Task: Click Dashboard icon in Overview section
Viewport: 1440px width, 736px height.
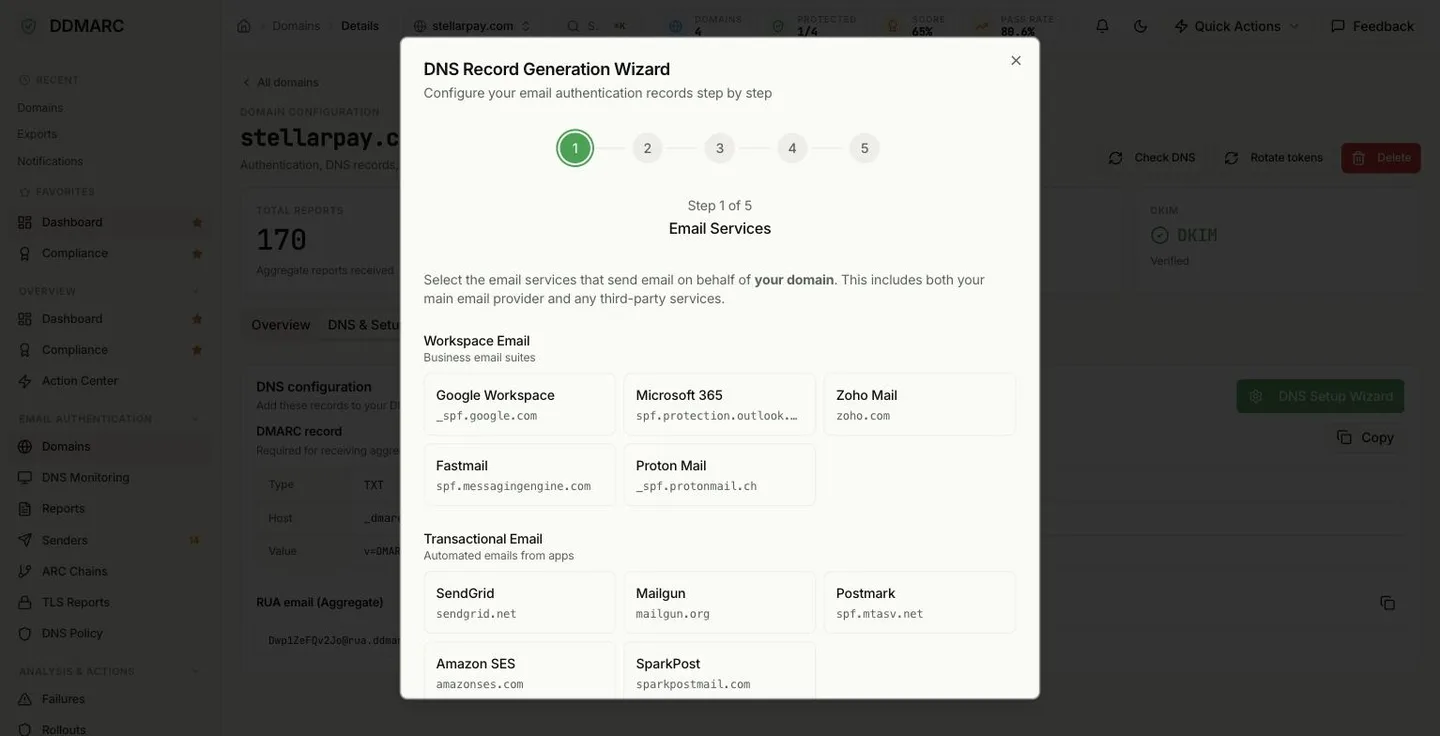Action: pyautogui.click(x=25, y=319)
